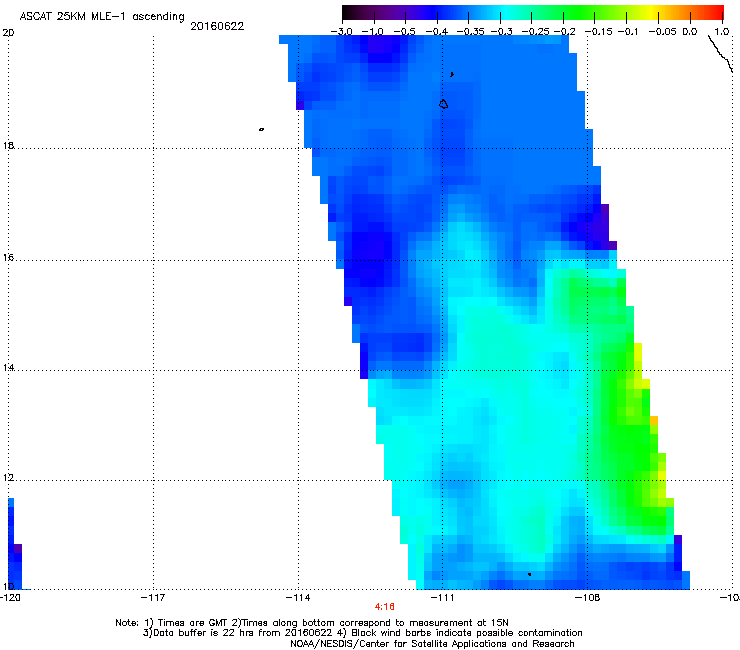The image size is (740, 650).
Task: Click the longitude label -111
Action: pos(442,598)
